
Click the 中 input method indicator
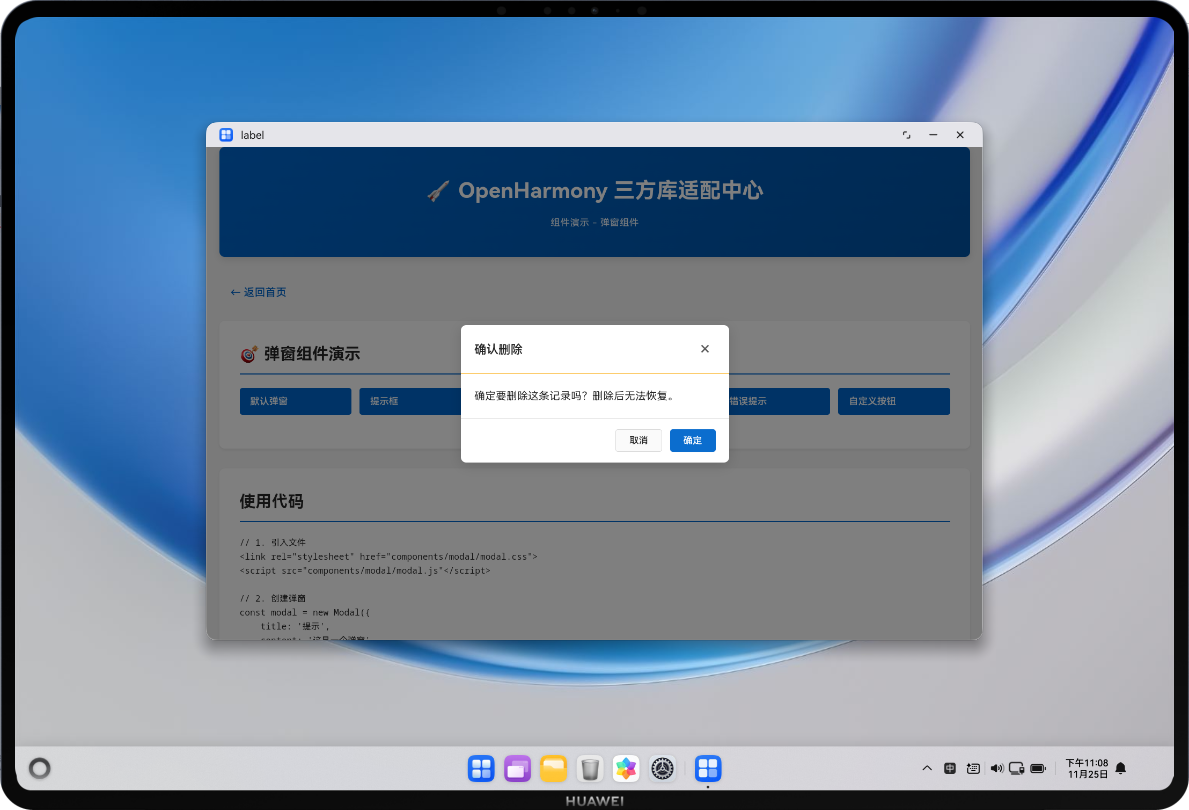click(x=949, y=768)
